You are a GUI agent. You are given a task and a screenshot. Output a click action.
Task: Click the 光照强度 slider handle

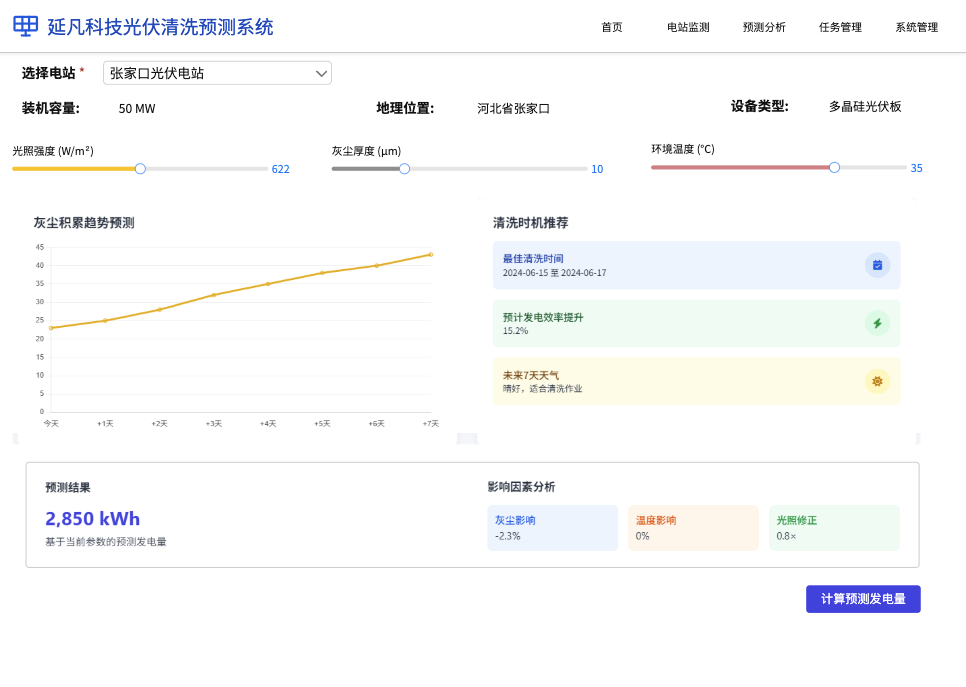[x=140, y=169]
